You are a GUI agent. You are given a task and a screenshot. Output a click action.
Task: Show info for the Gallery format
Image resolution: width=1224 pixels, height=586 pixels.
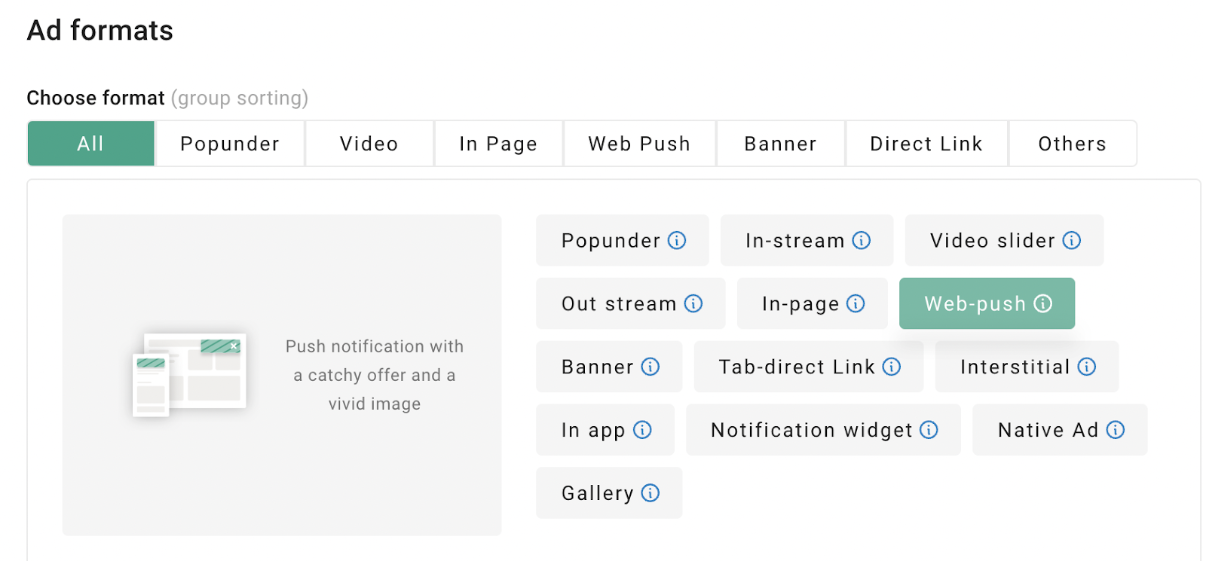(x=651, y=493)
